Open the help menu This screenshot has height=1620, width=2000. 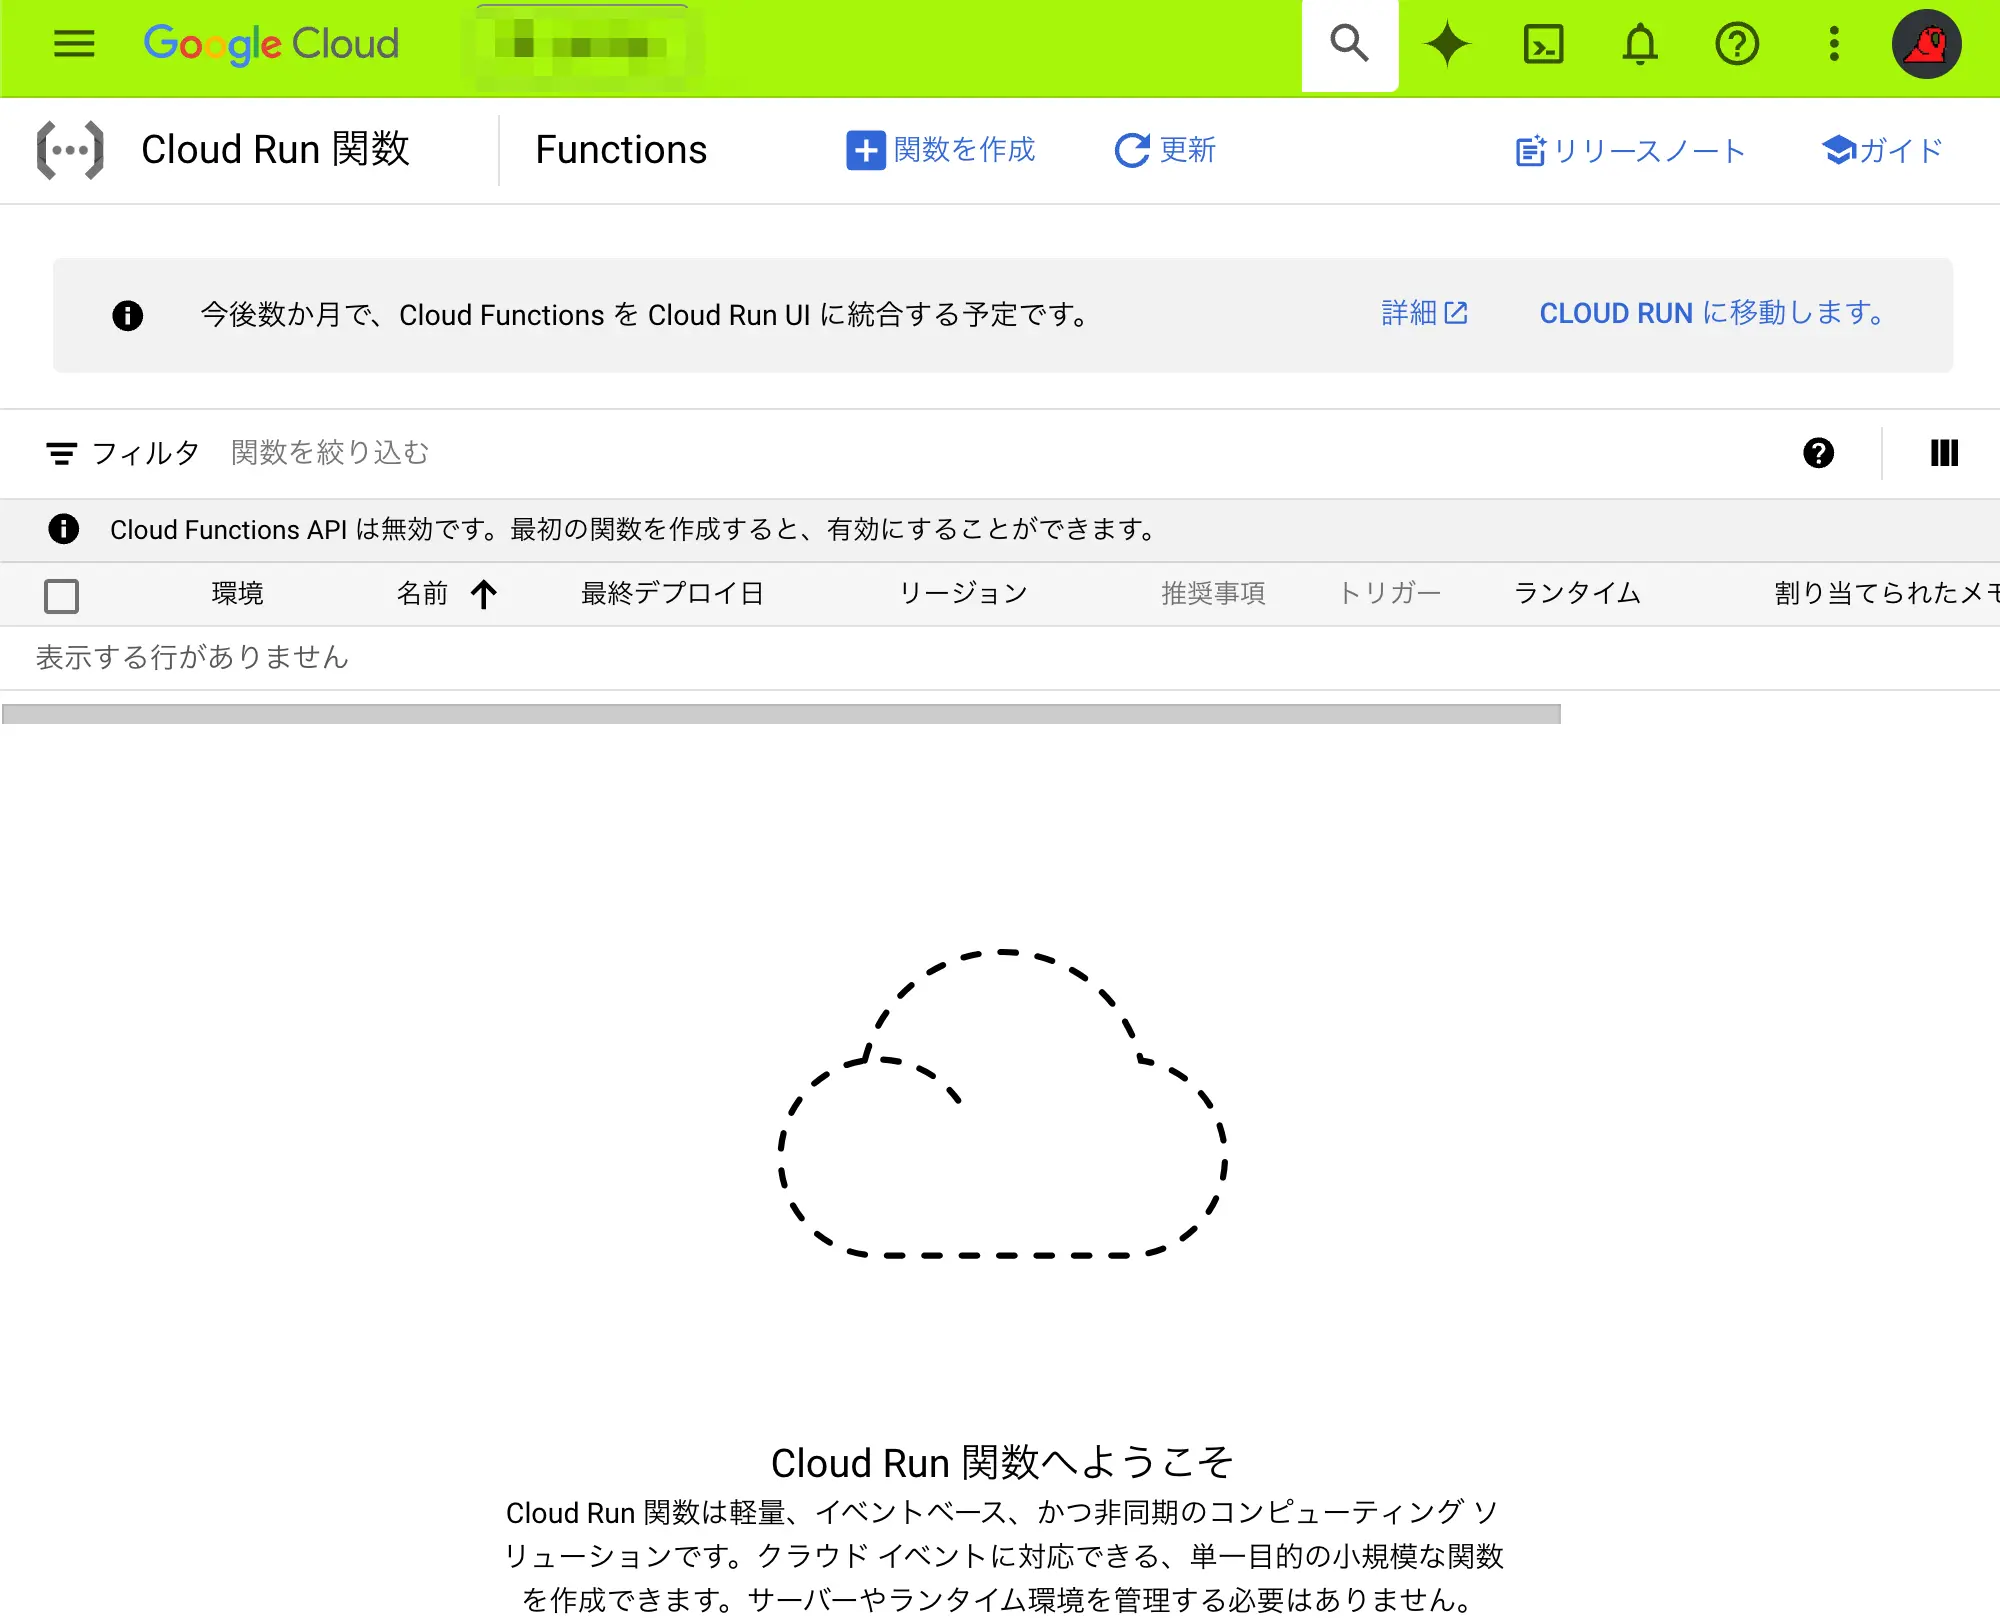1737,44
